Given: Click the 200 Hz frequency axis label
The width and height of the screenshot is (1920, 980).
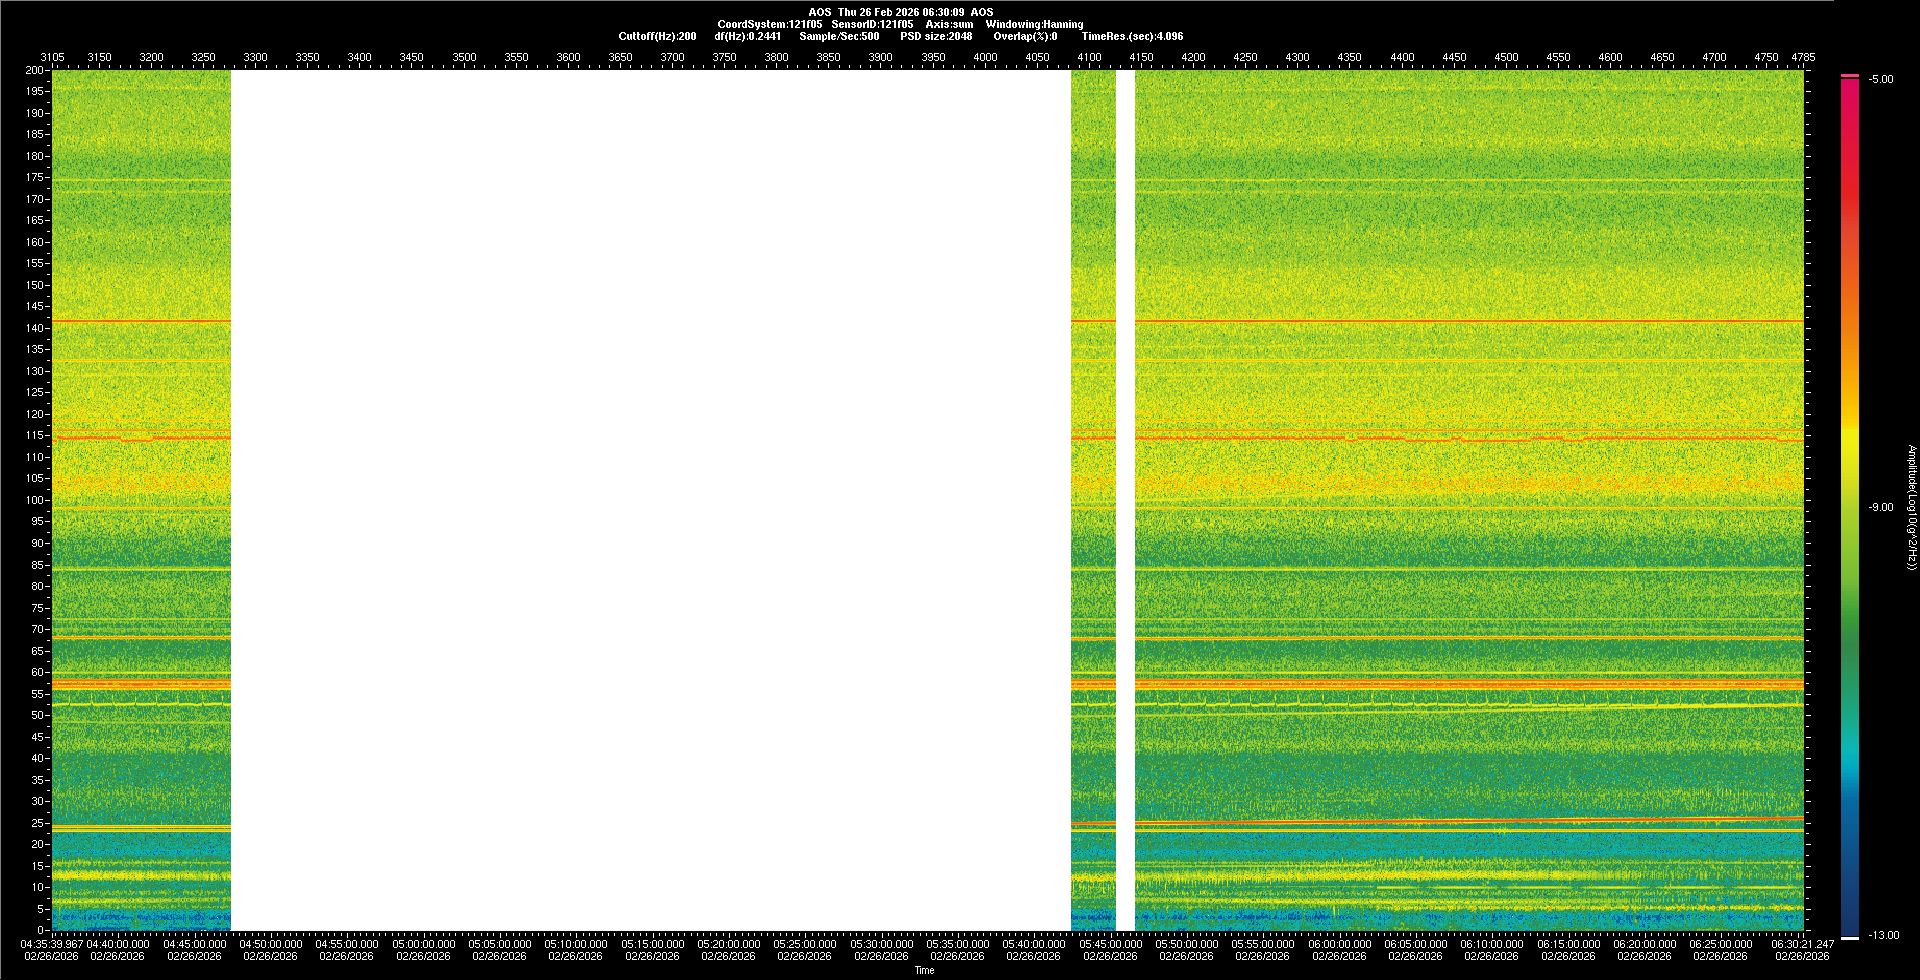Looking at the screenshot, I should click(x=34, y=70).
